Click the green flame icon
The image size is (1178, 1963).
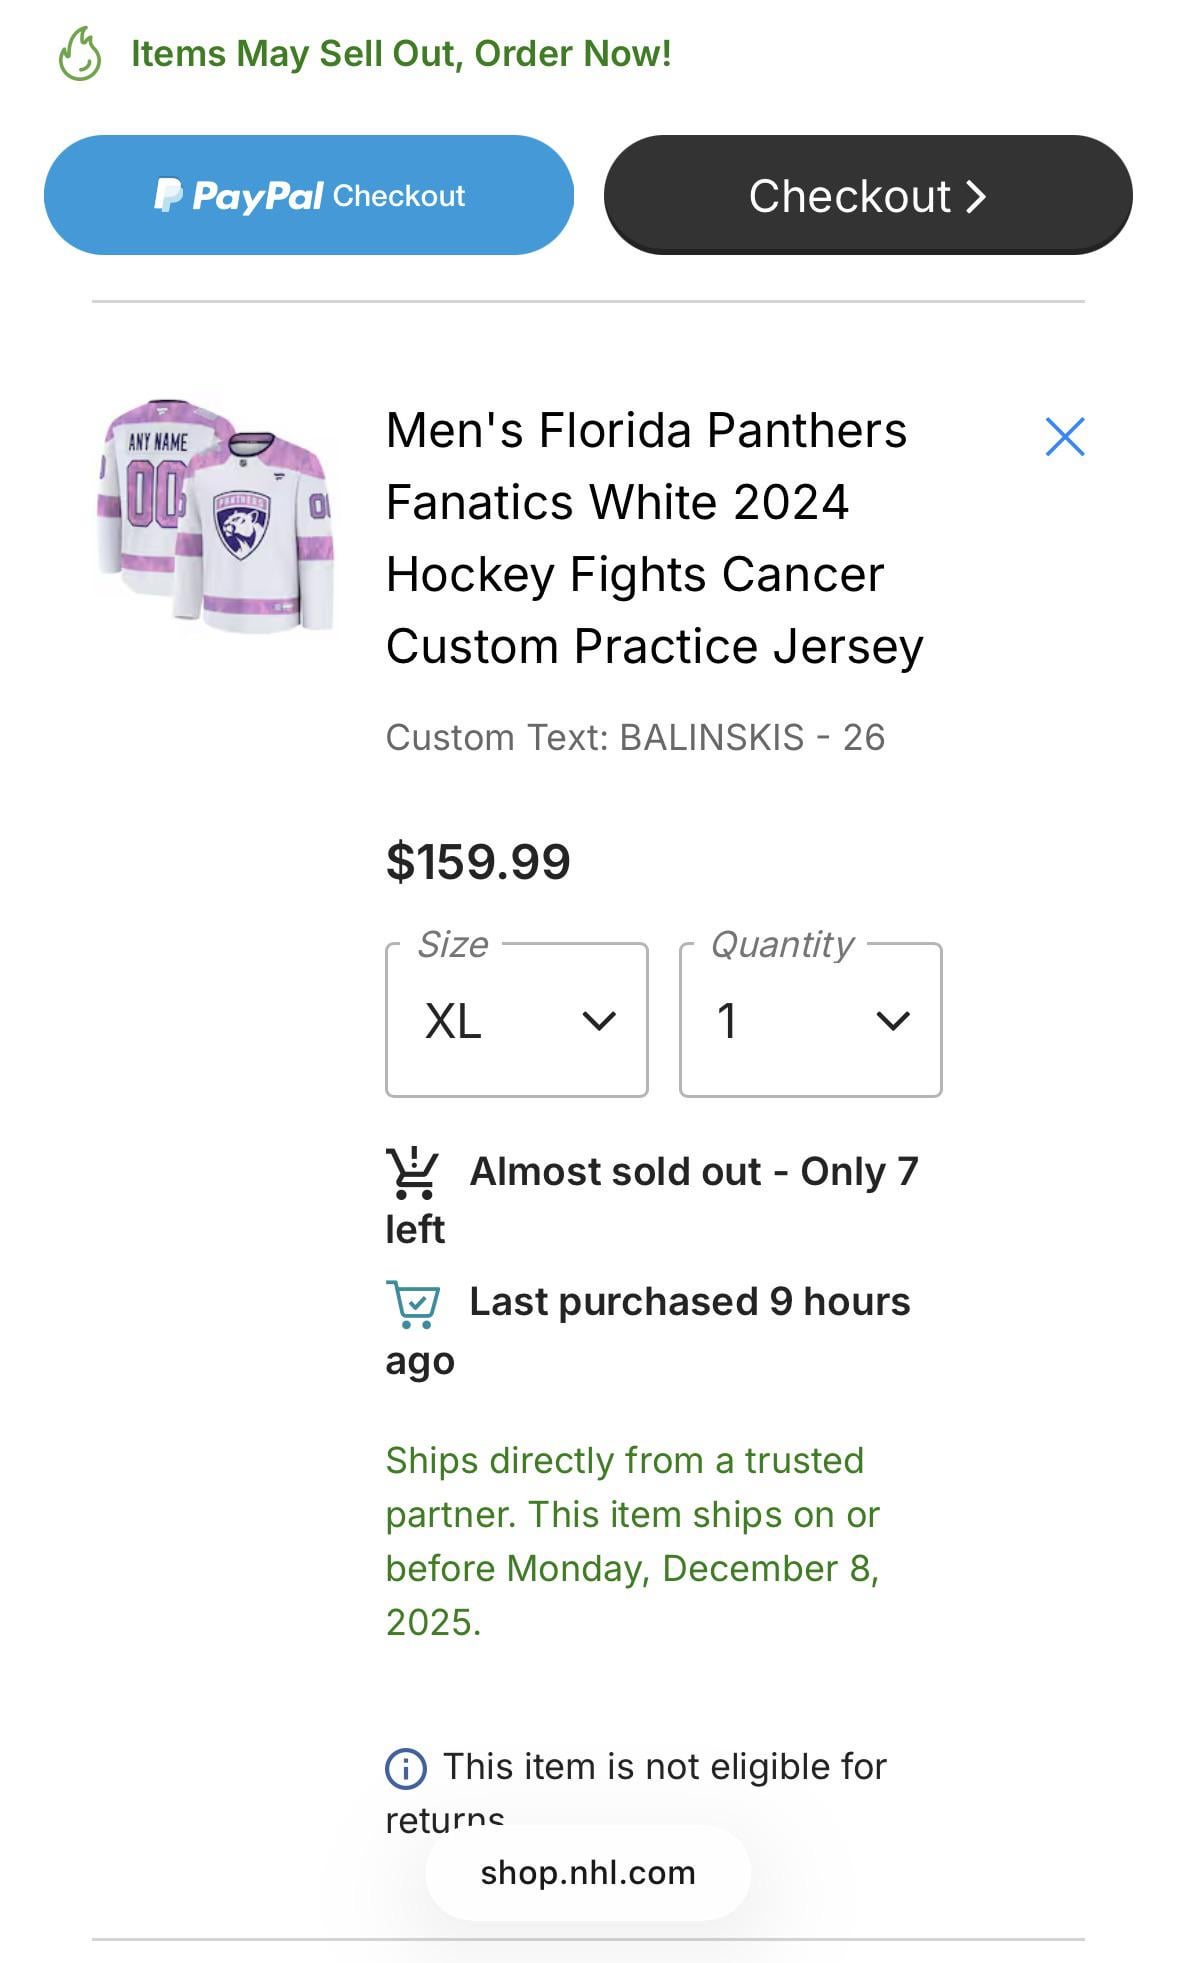click(80, 54)
